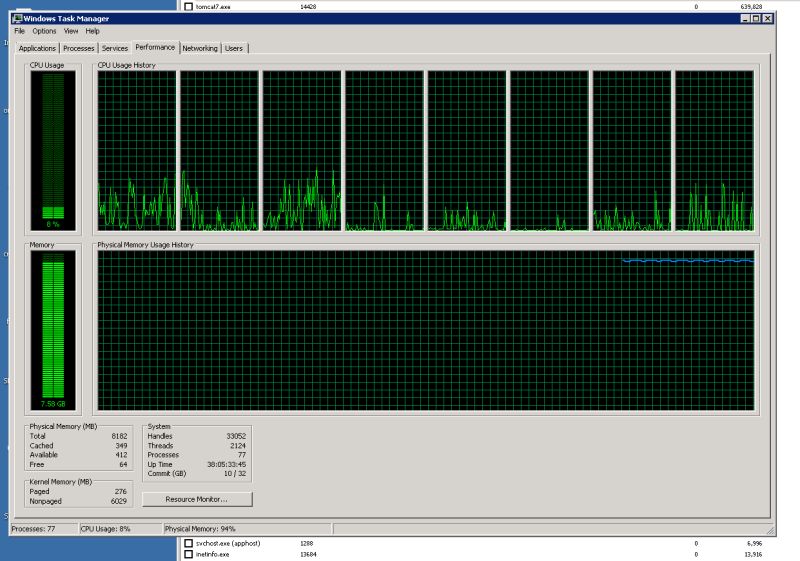Image resolution: width=800 pixels, height=561 pixels.
Task: Tick the inetinfo.exe checkbox in background list
Action: (x=188, y=554)
